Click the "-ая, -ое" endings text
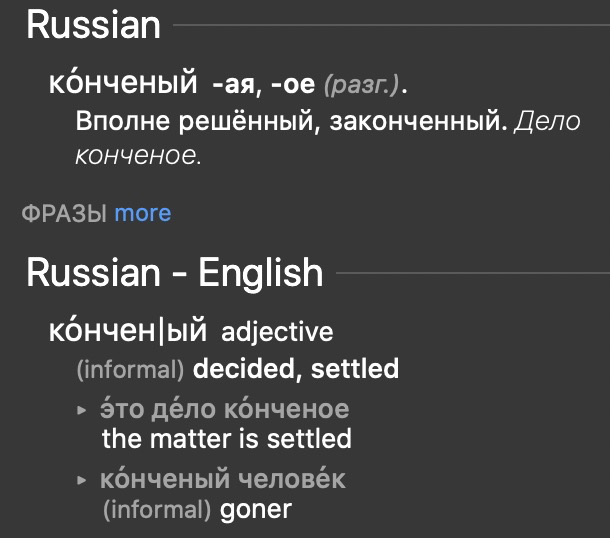The height and width of the screenshot is (538, 610). 264,87
